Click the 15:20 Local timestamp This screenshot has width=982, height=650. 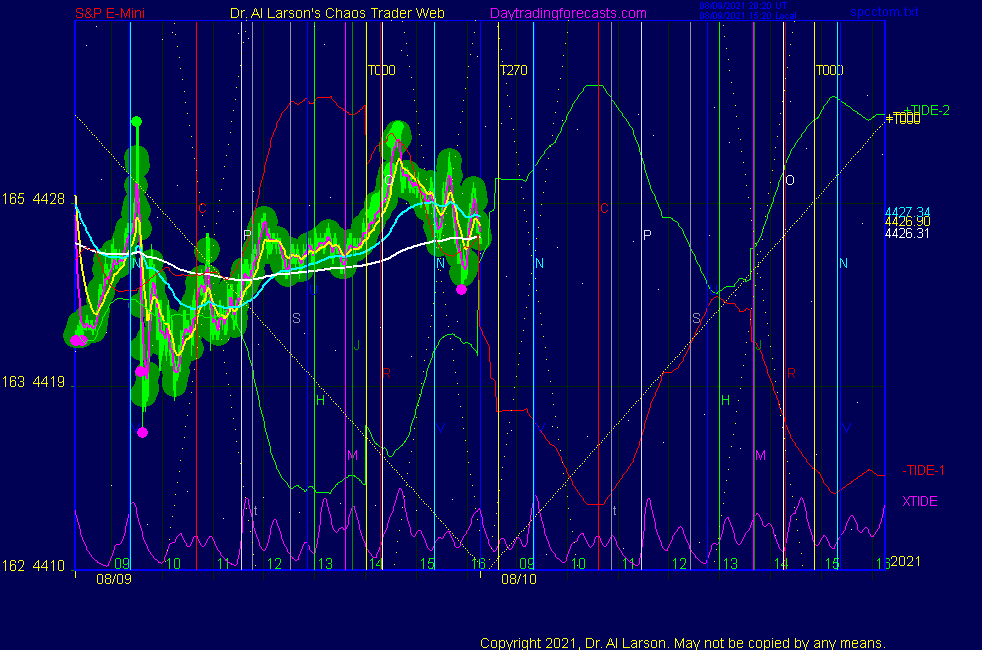click(748, 16)
